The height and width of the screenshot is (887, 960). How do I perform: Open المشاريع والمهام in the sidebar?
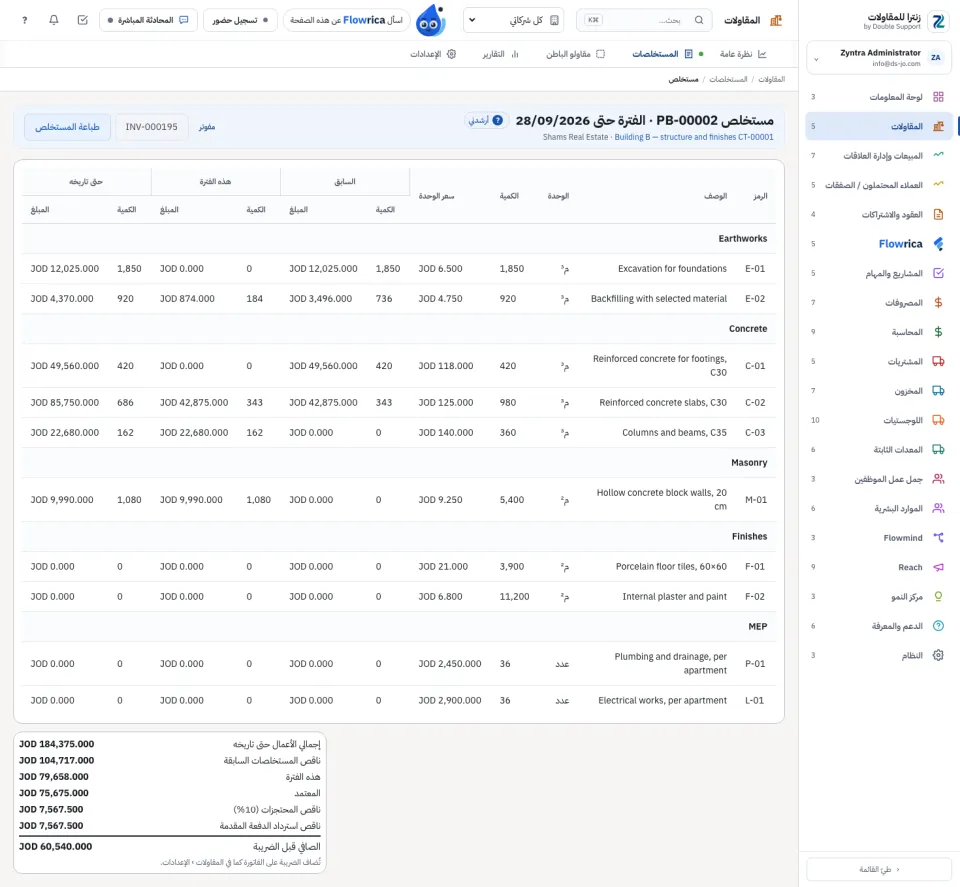pyautogui.click(x=879, y=273)
